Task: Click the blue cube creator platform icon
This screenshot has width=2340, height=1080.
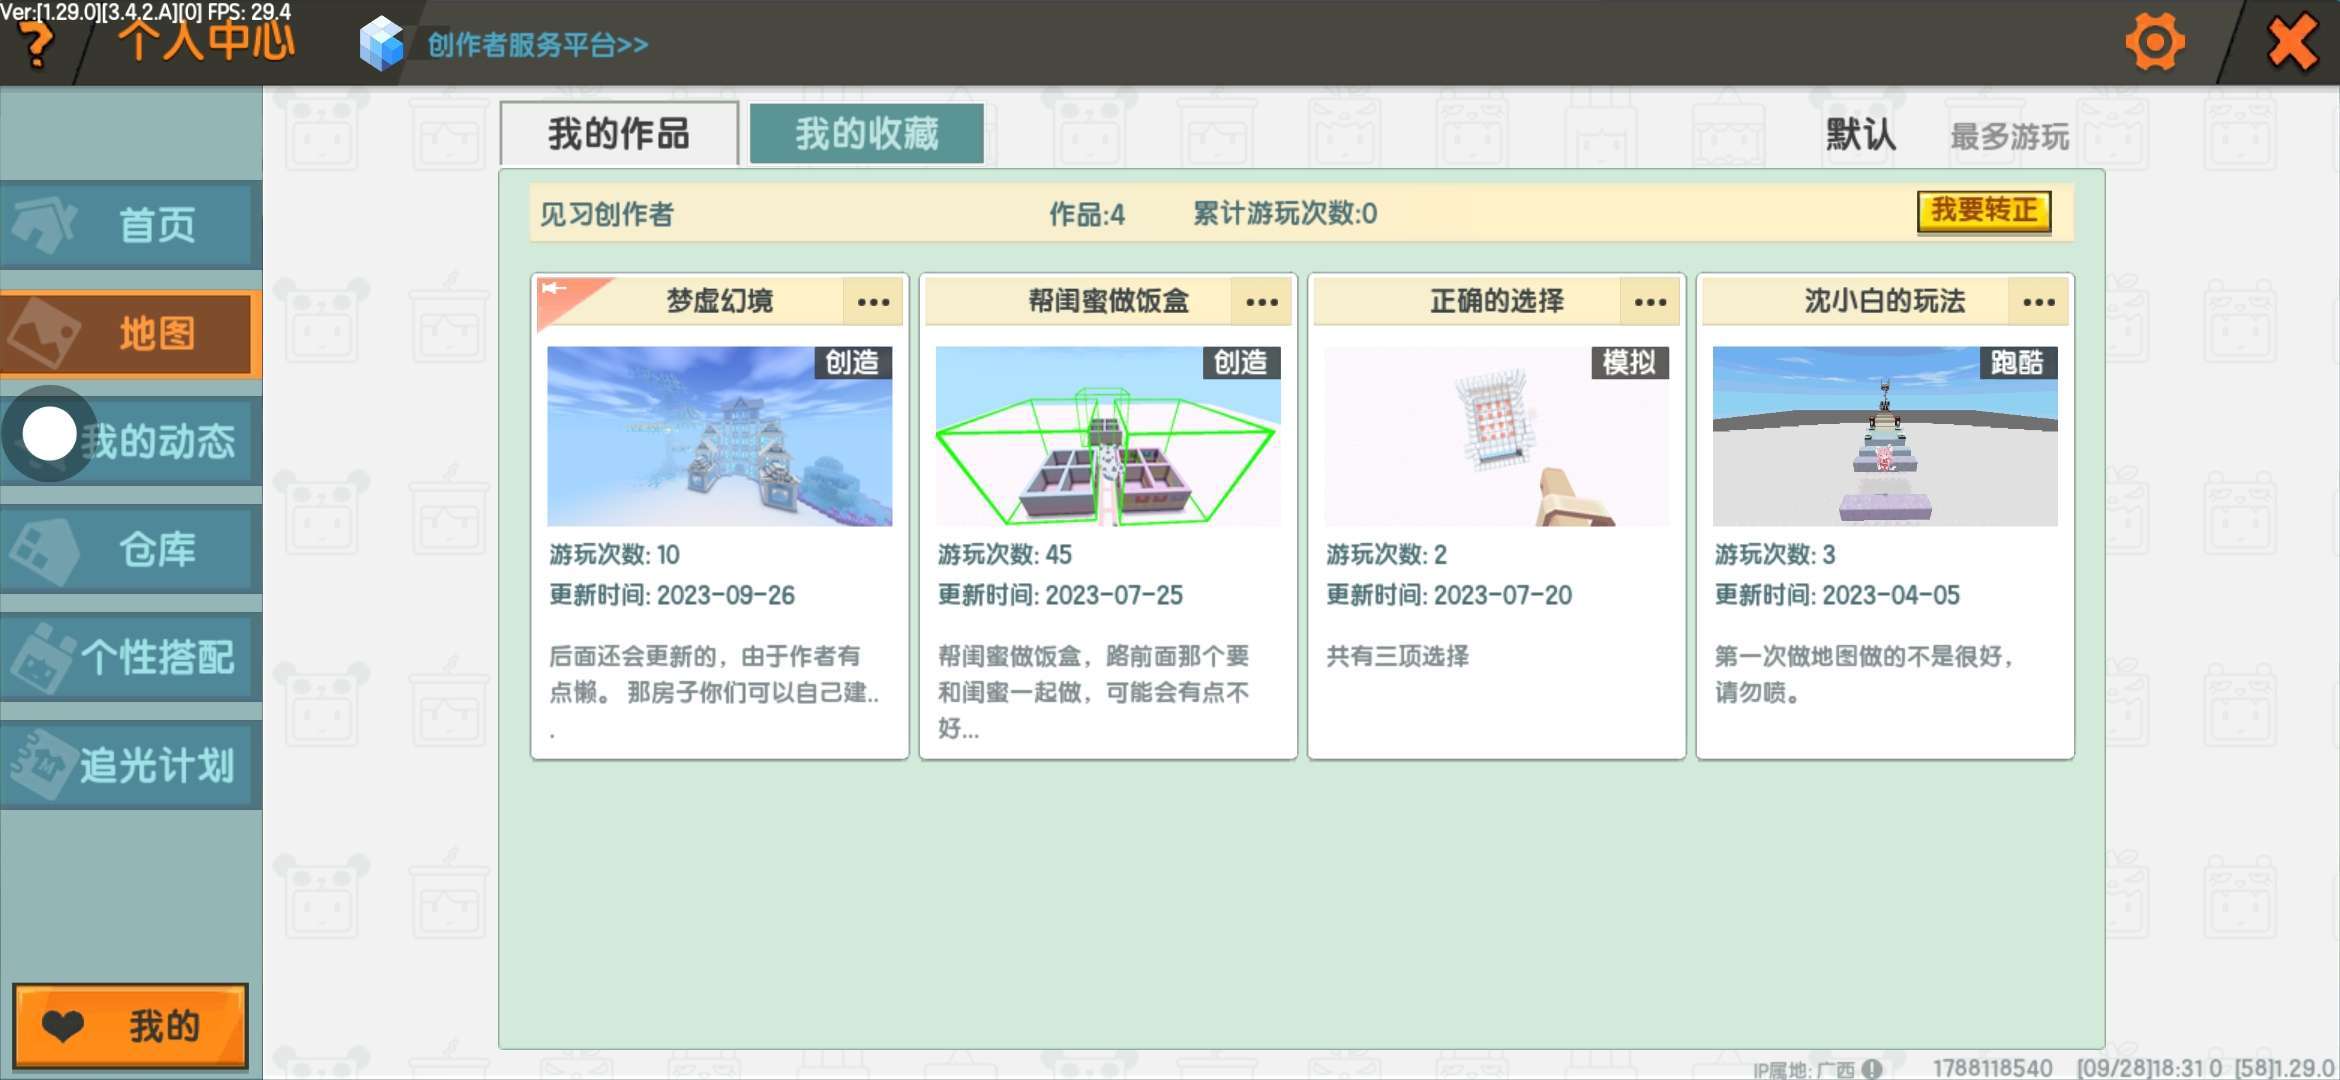Action: coord(381,44)
